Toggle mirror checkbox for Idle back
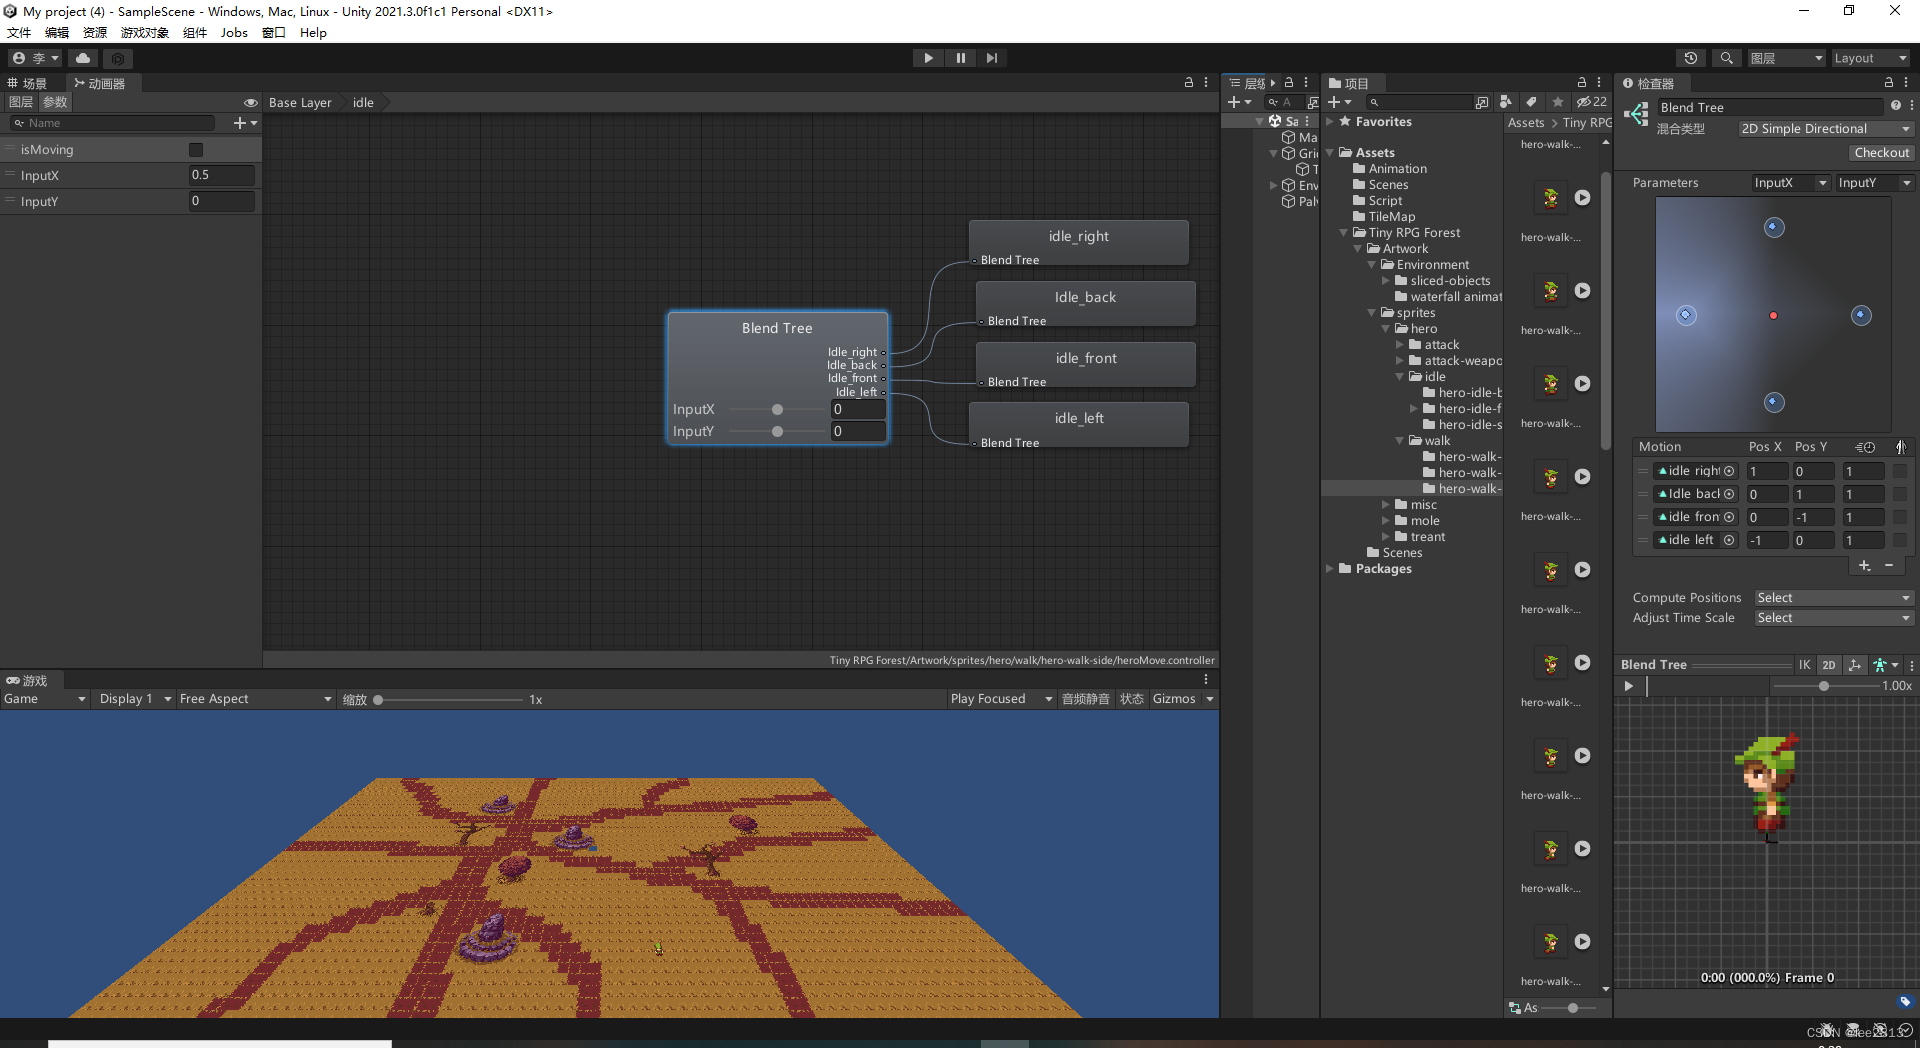 [x=1900, y=494]
